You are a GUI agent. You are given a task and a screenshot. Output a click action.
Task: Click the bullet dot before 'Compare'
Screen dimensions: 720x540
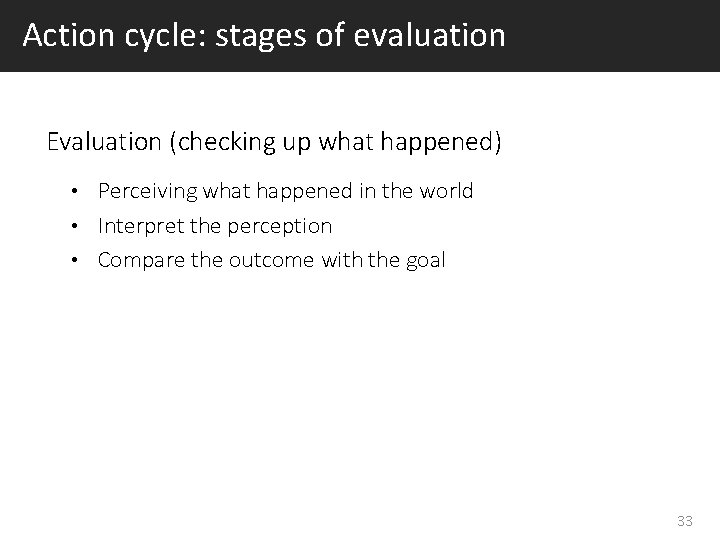[x=74, y=260]
